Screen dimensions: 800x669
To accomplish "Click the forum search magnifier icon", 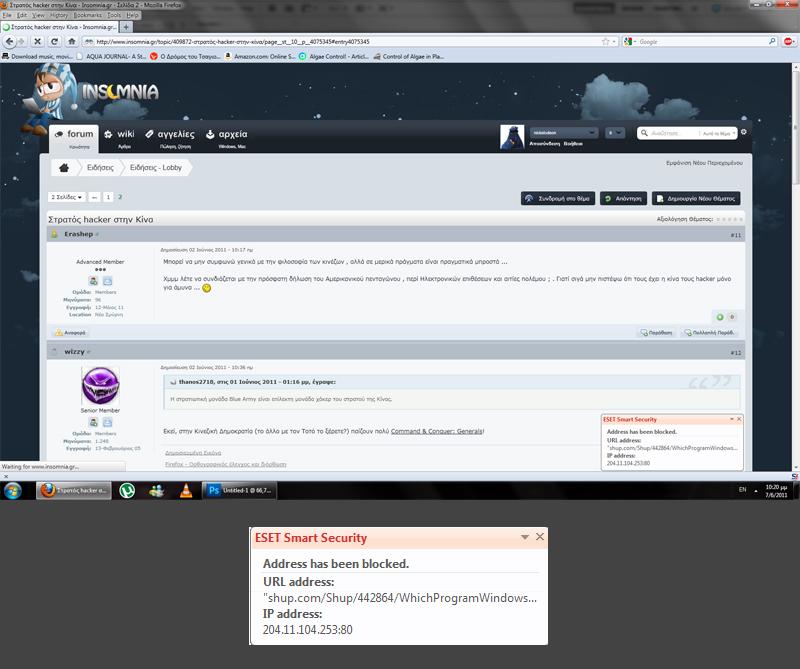I will (x=644, y=133).
